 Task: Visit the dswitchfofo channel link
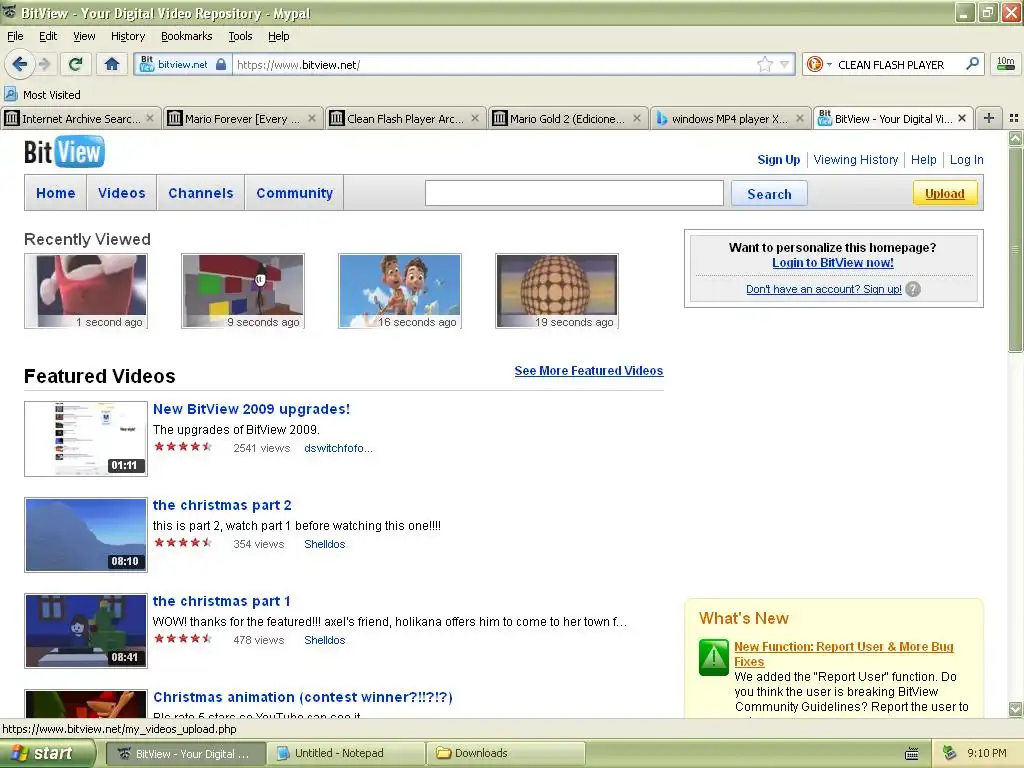[x=338, y=448]
